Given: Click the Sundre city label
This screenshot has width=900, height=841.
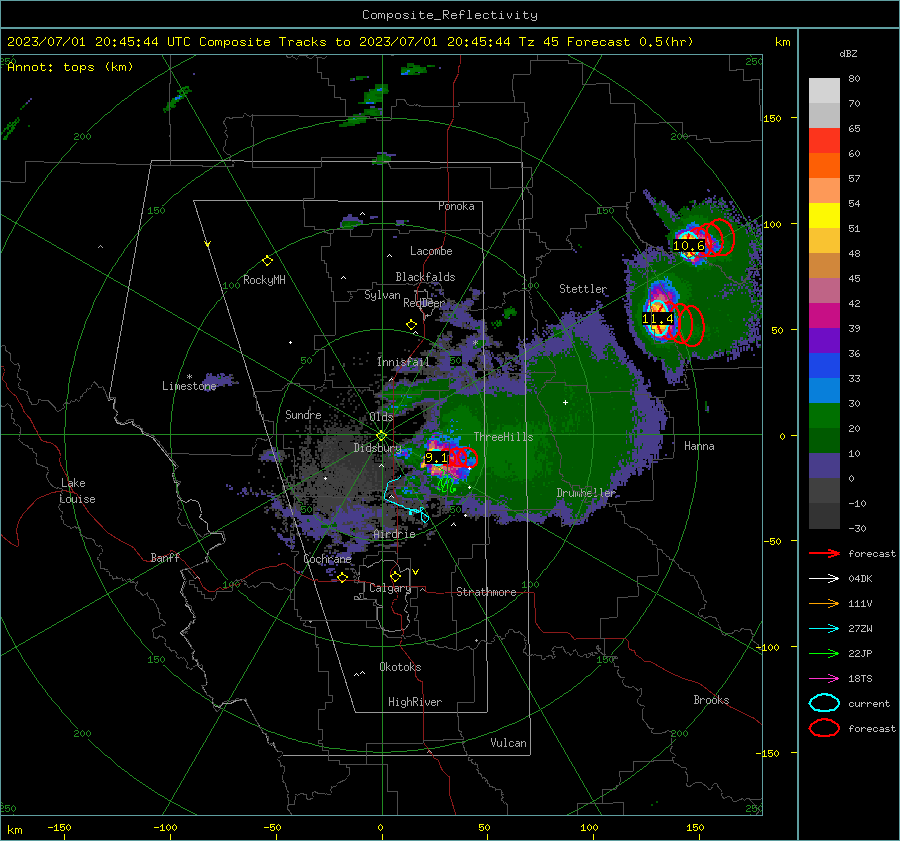Looking at the screenshot, I should click(303, 414).
